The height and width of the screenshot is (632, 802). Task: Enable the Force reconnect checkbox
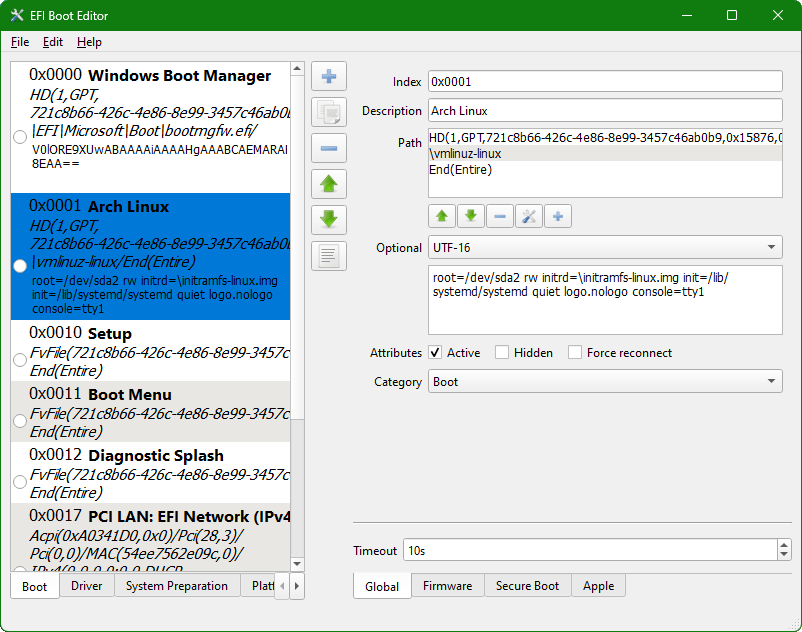[575, 352]
